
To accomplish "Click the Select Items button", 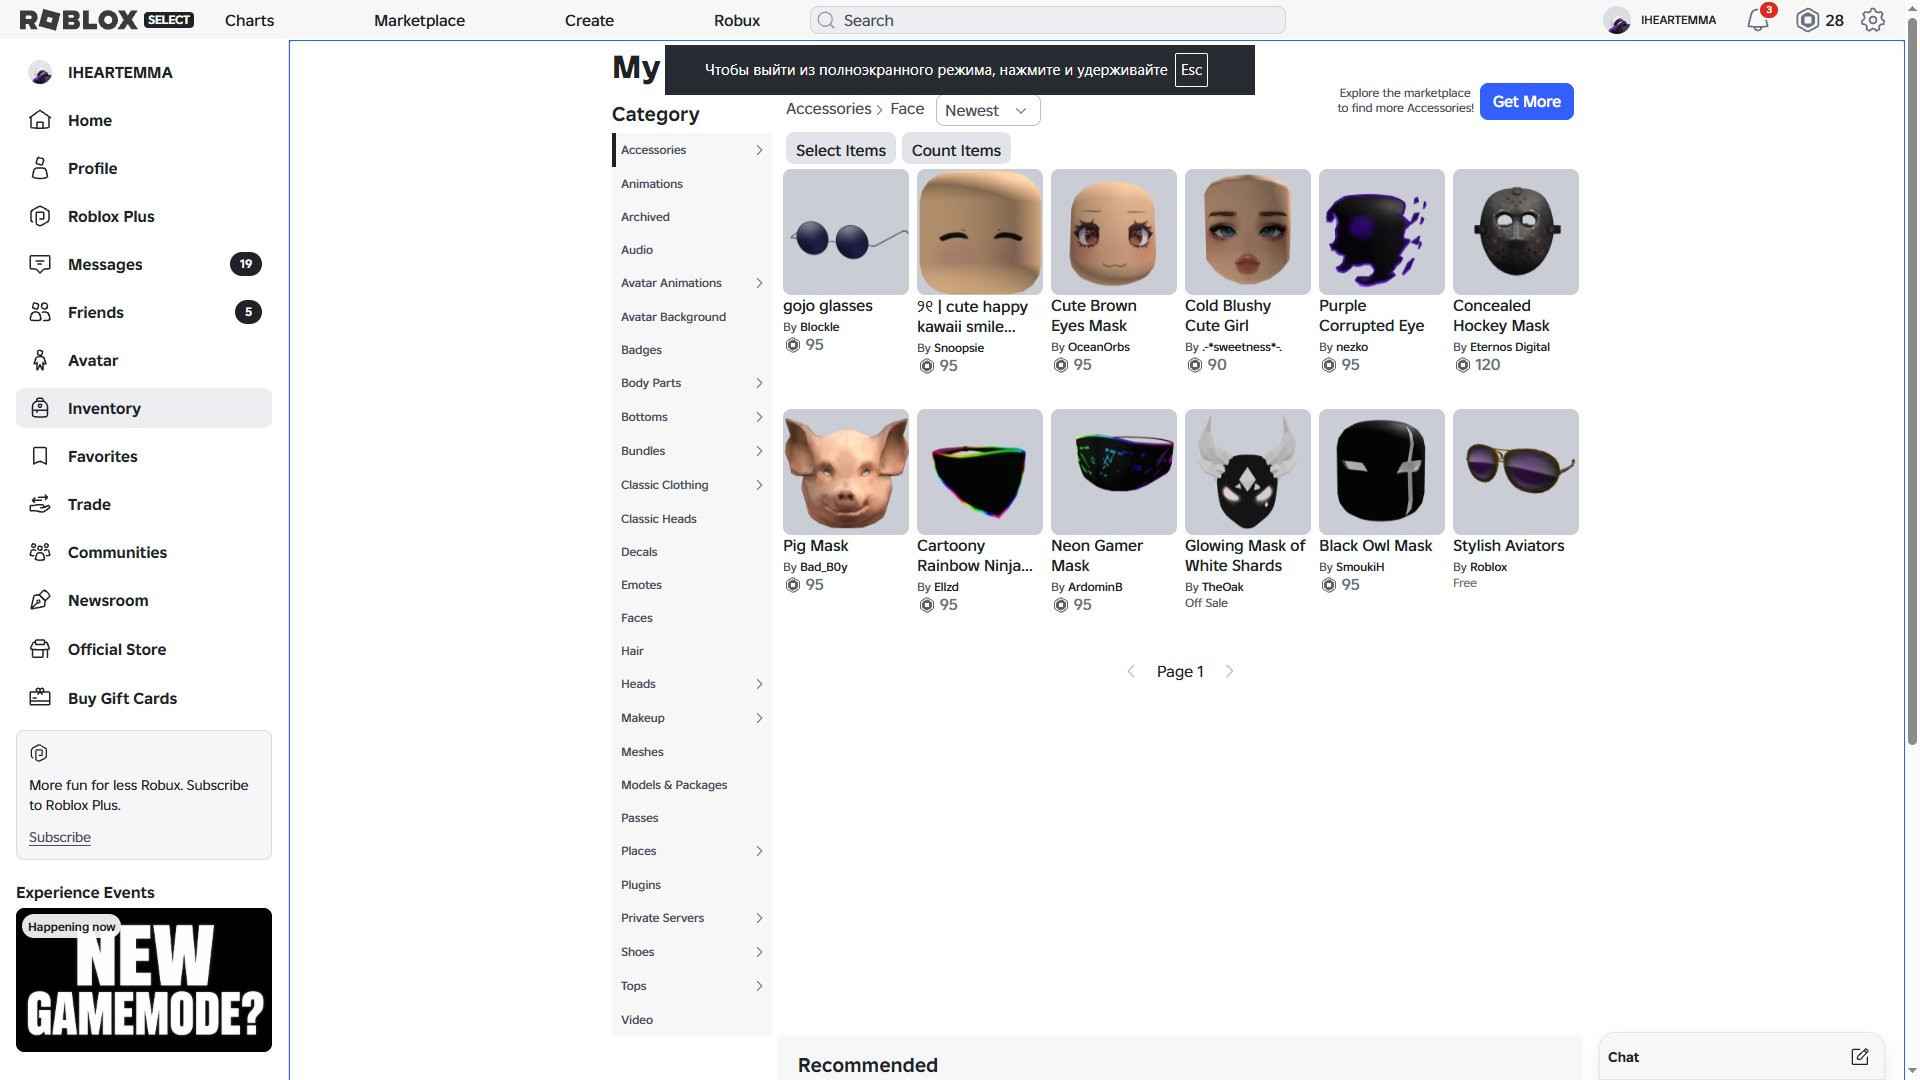I will (841, 150).
